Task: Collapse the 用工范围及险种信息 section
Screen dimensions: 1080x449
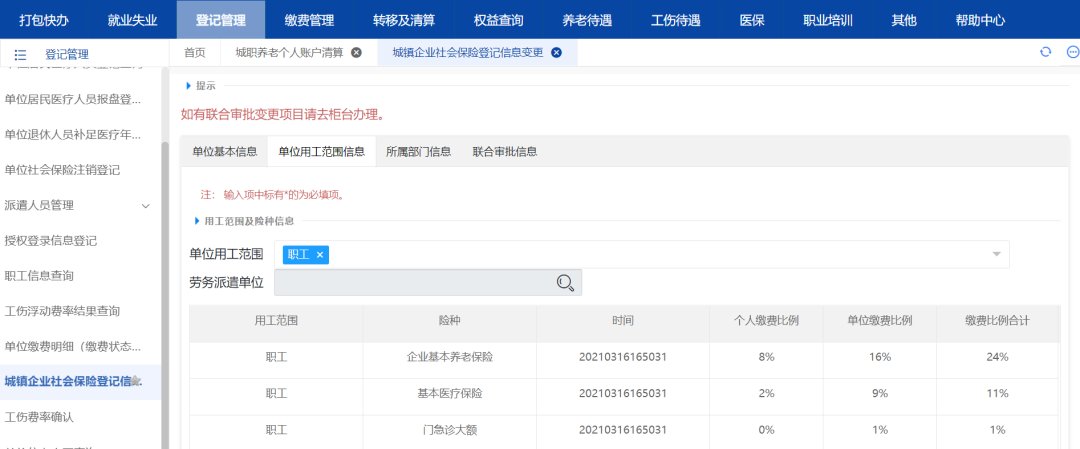Action: (x=196, y=221)
